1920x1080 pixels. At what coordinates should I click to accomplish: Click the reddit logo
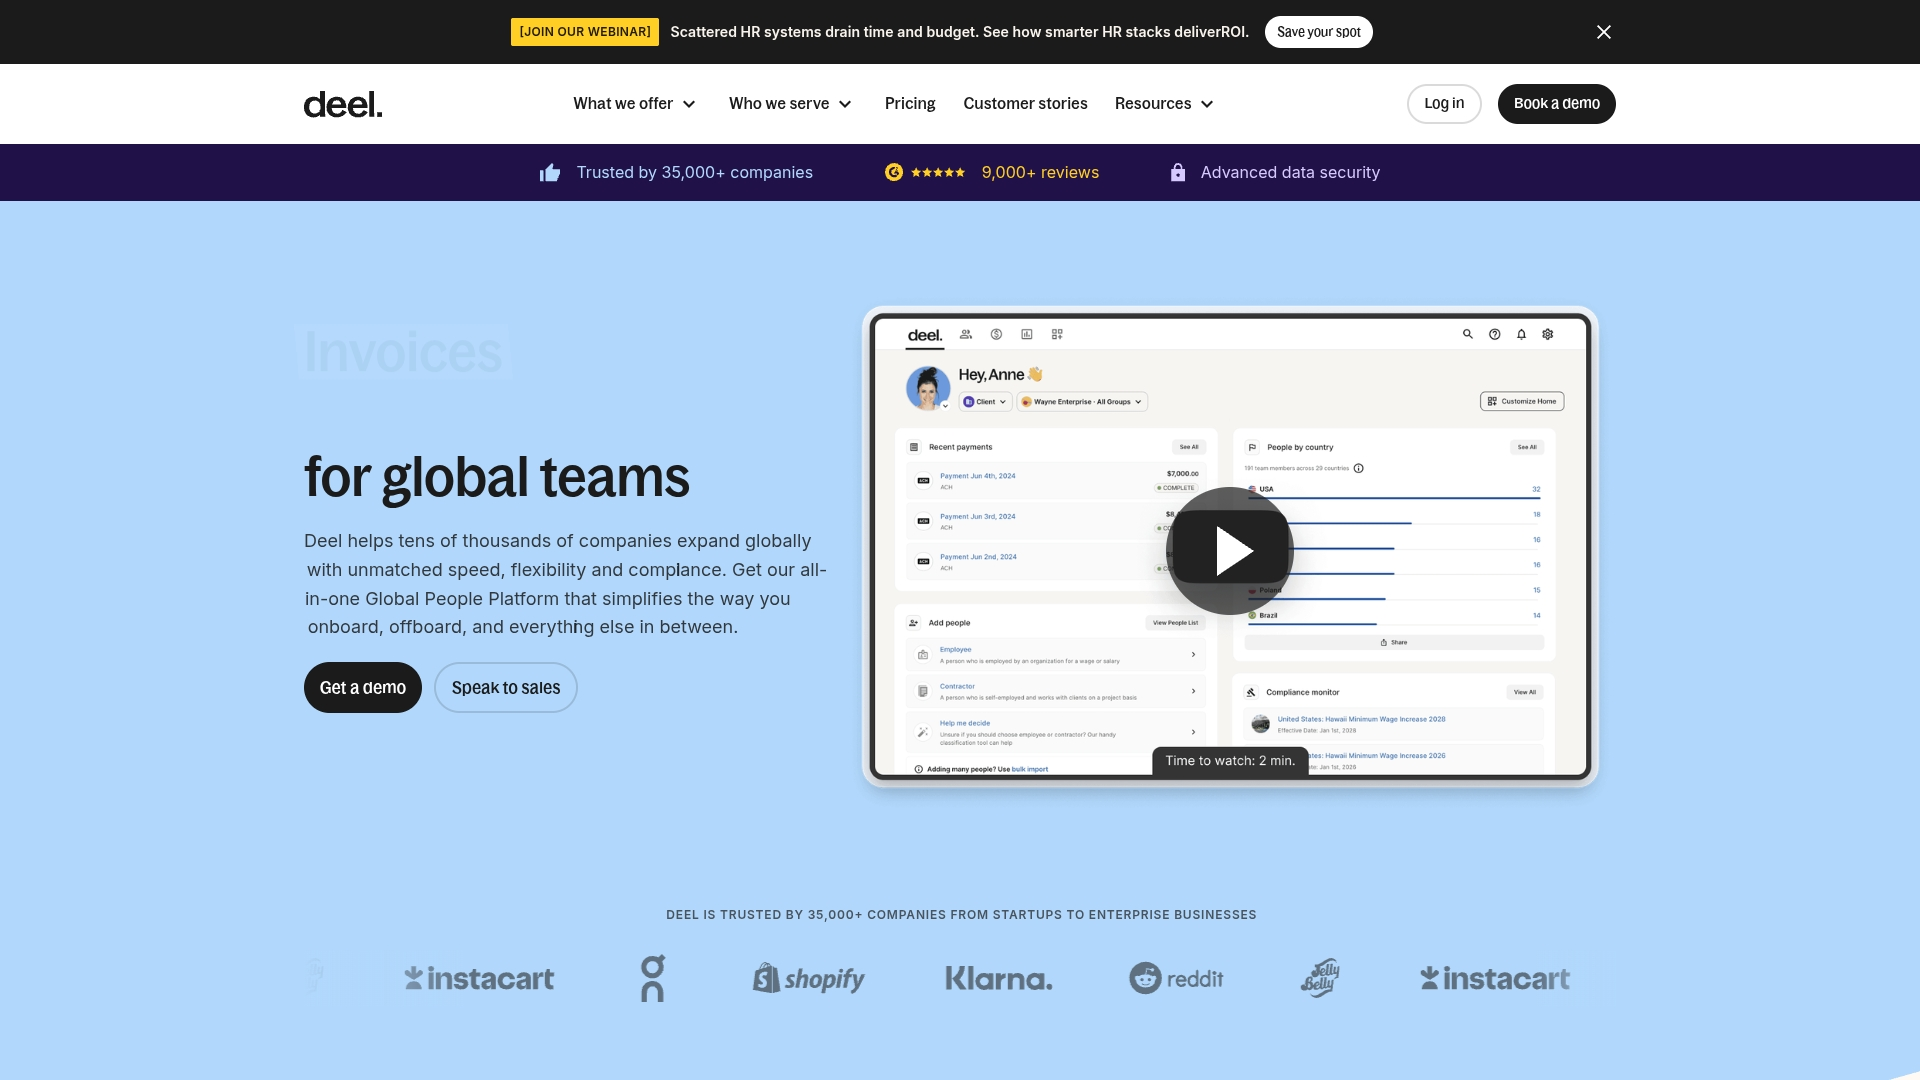[x=1176, y=978]
